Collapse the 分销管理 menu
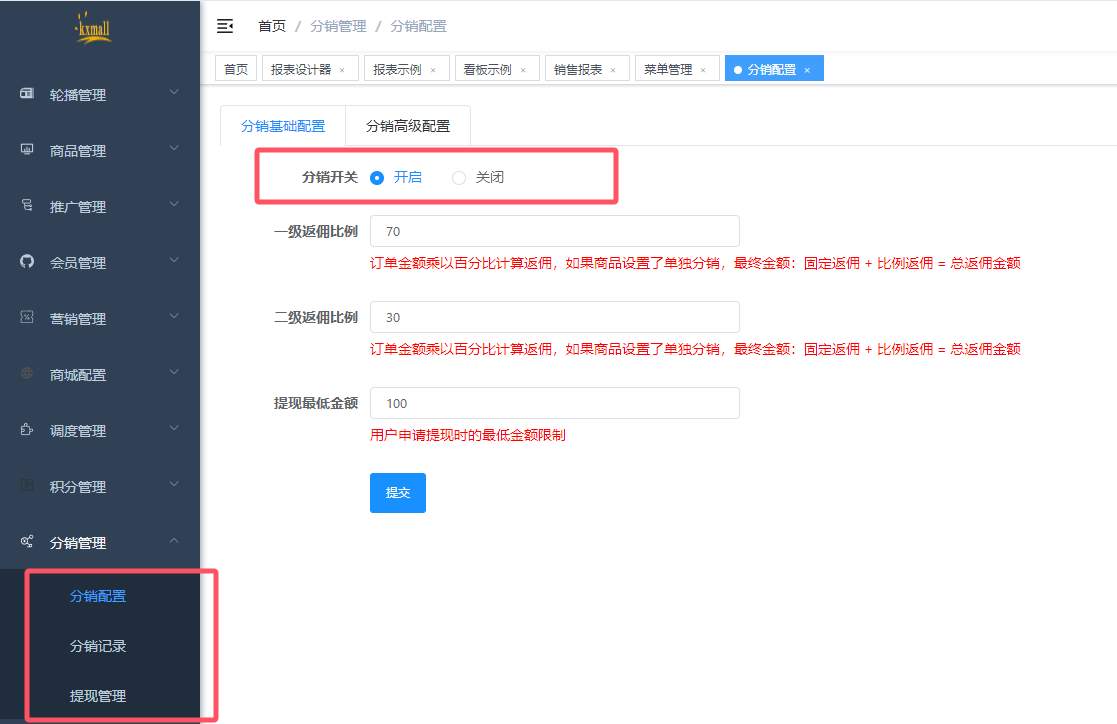The image size is (1117, 724). coord(100,543)
